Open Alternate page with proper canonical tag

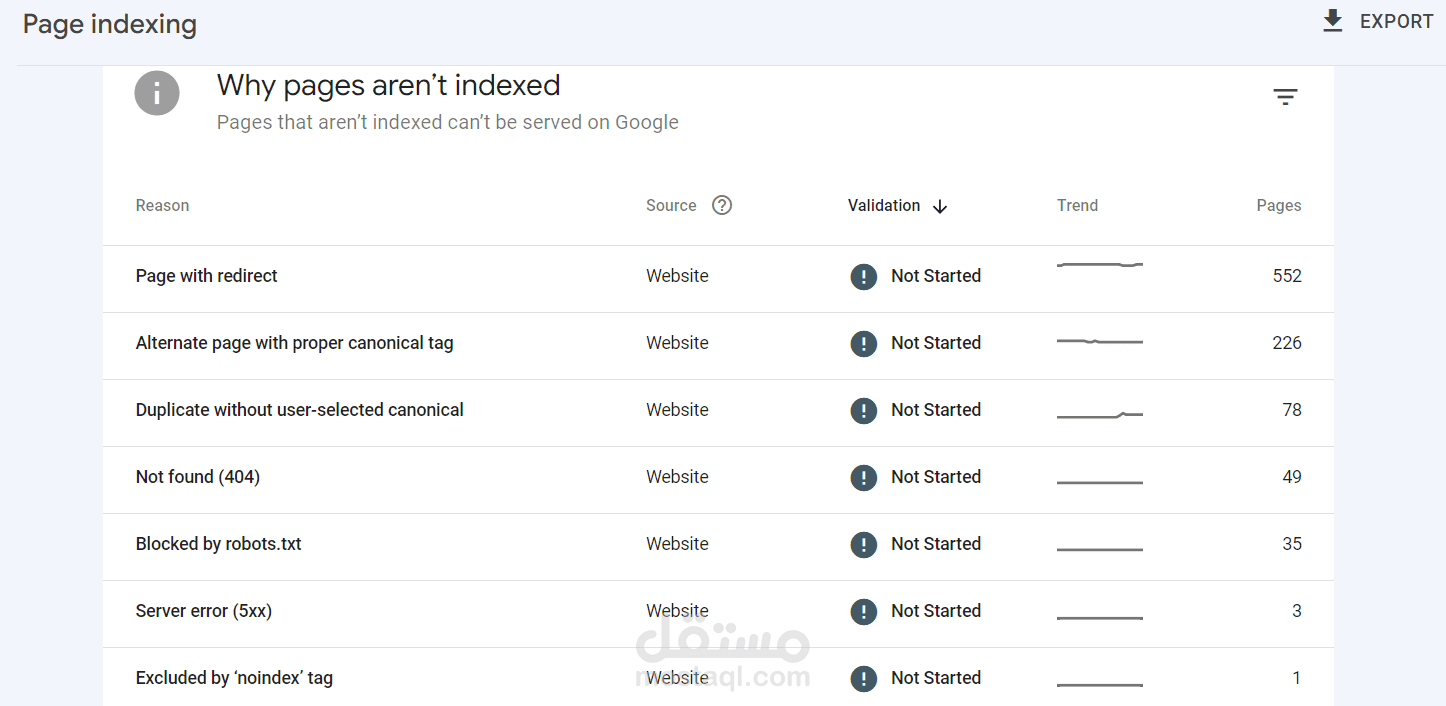point(294,343)
